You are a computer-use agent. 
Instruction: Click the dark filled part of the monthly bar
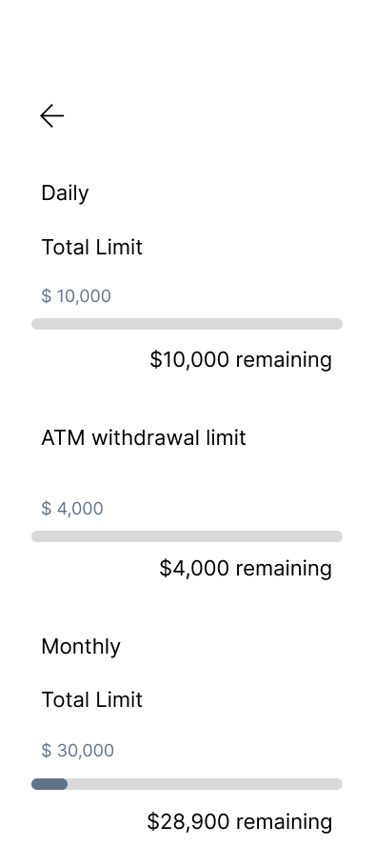coord(49,784)
